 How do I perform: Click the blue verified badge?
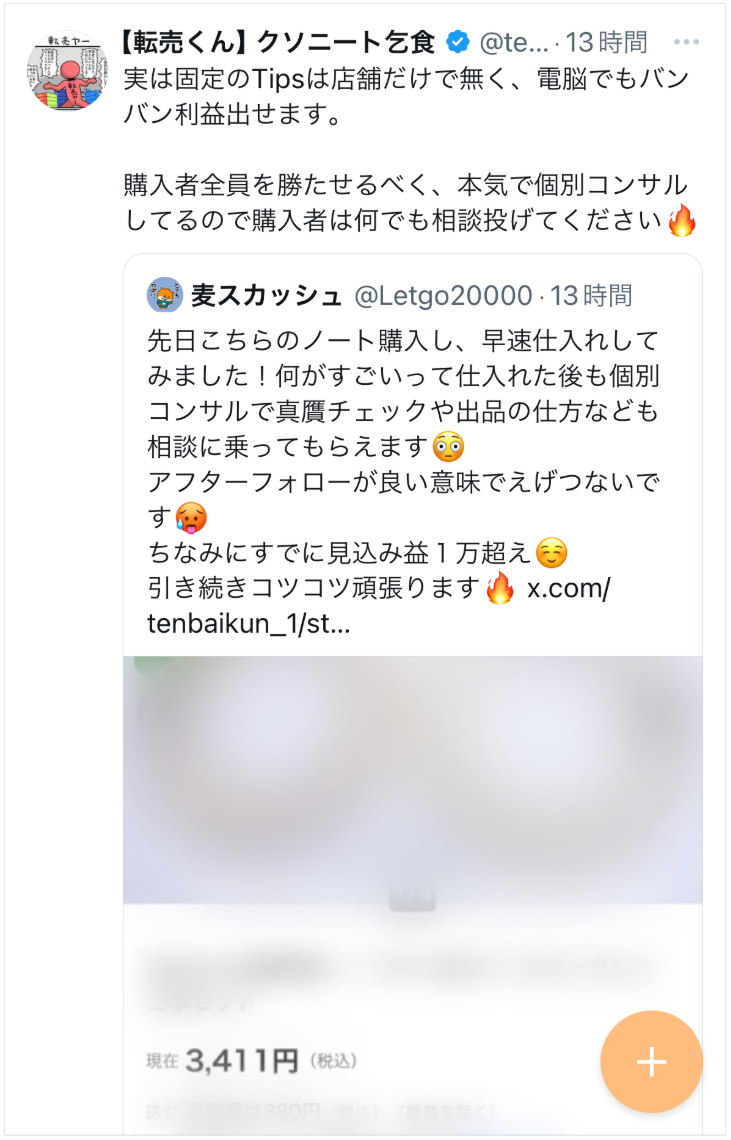pos(458,43)
